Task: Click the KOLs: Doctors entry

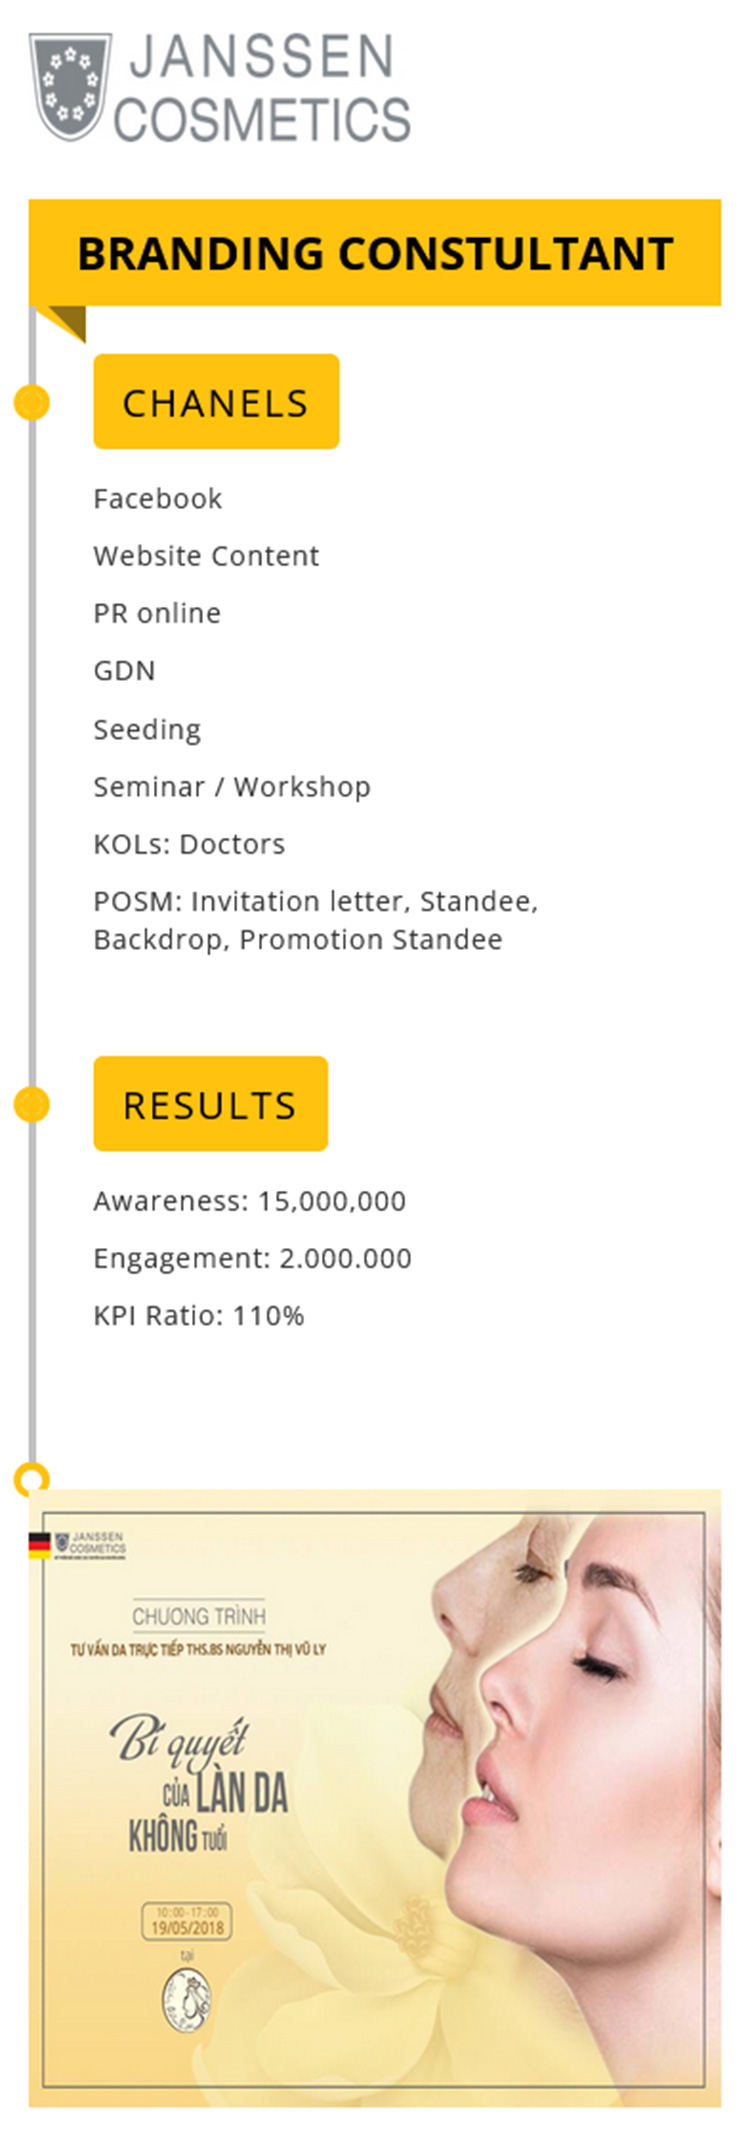Action: (189, 844)
